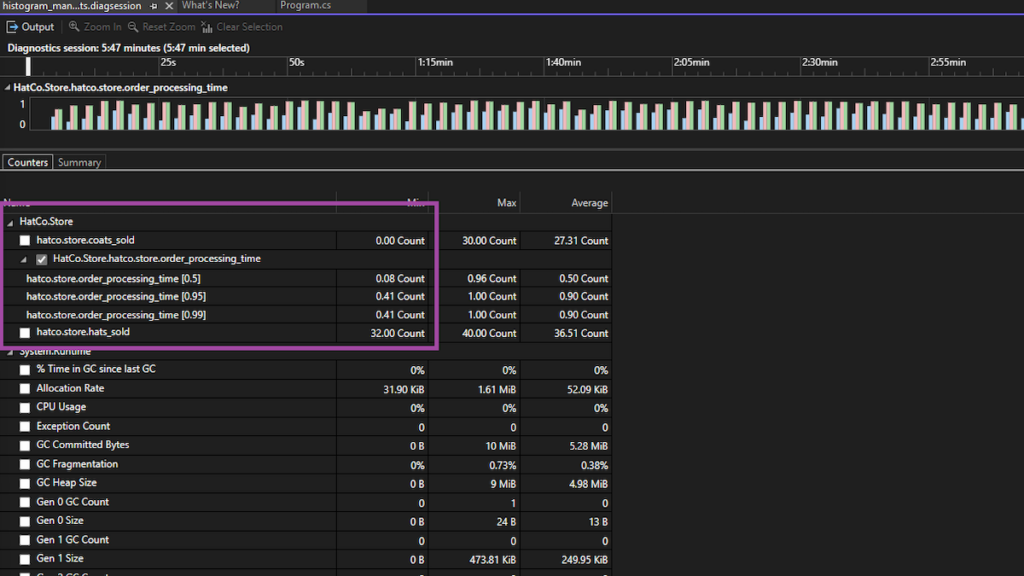
Task: Enable the Exception Count counter
Action: point(23,426)
